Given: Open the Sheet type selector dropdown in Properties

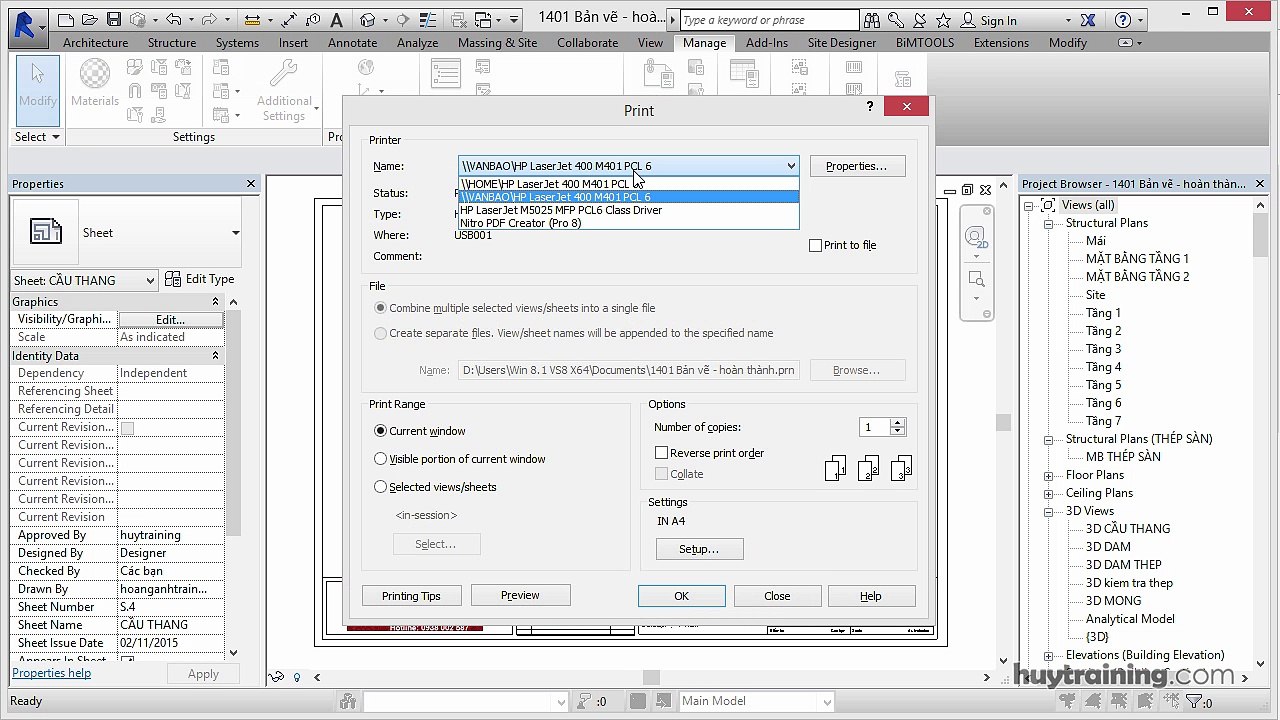Looking at the screenshot, I should (x=235, y=233).
